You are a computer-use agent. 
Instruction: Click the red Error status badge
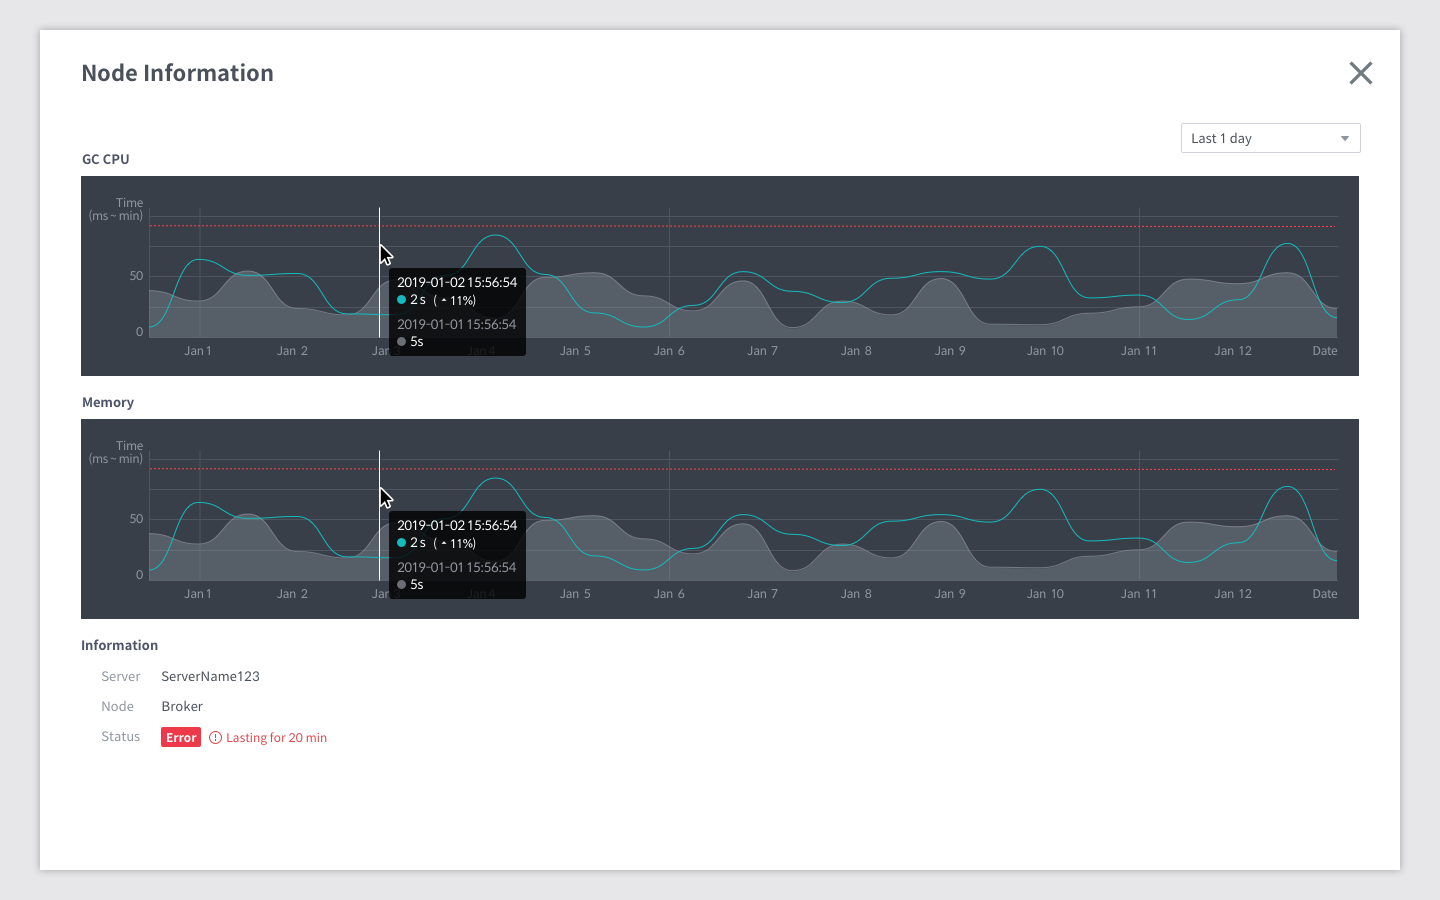(x=180, y=737)
